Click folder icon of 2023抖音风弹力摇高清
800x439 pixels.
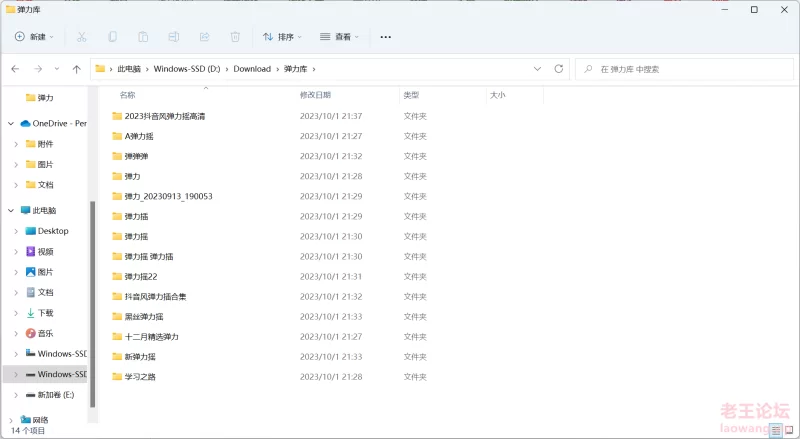pyautogui.click(x=117, y=116)
